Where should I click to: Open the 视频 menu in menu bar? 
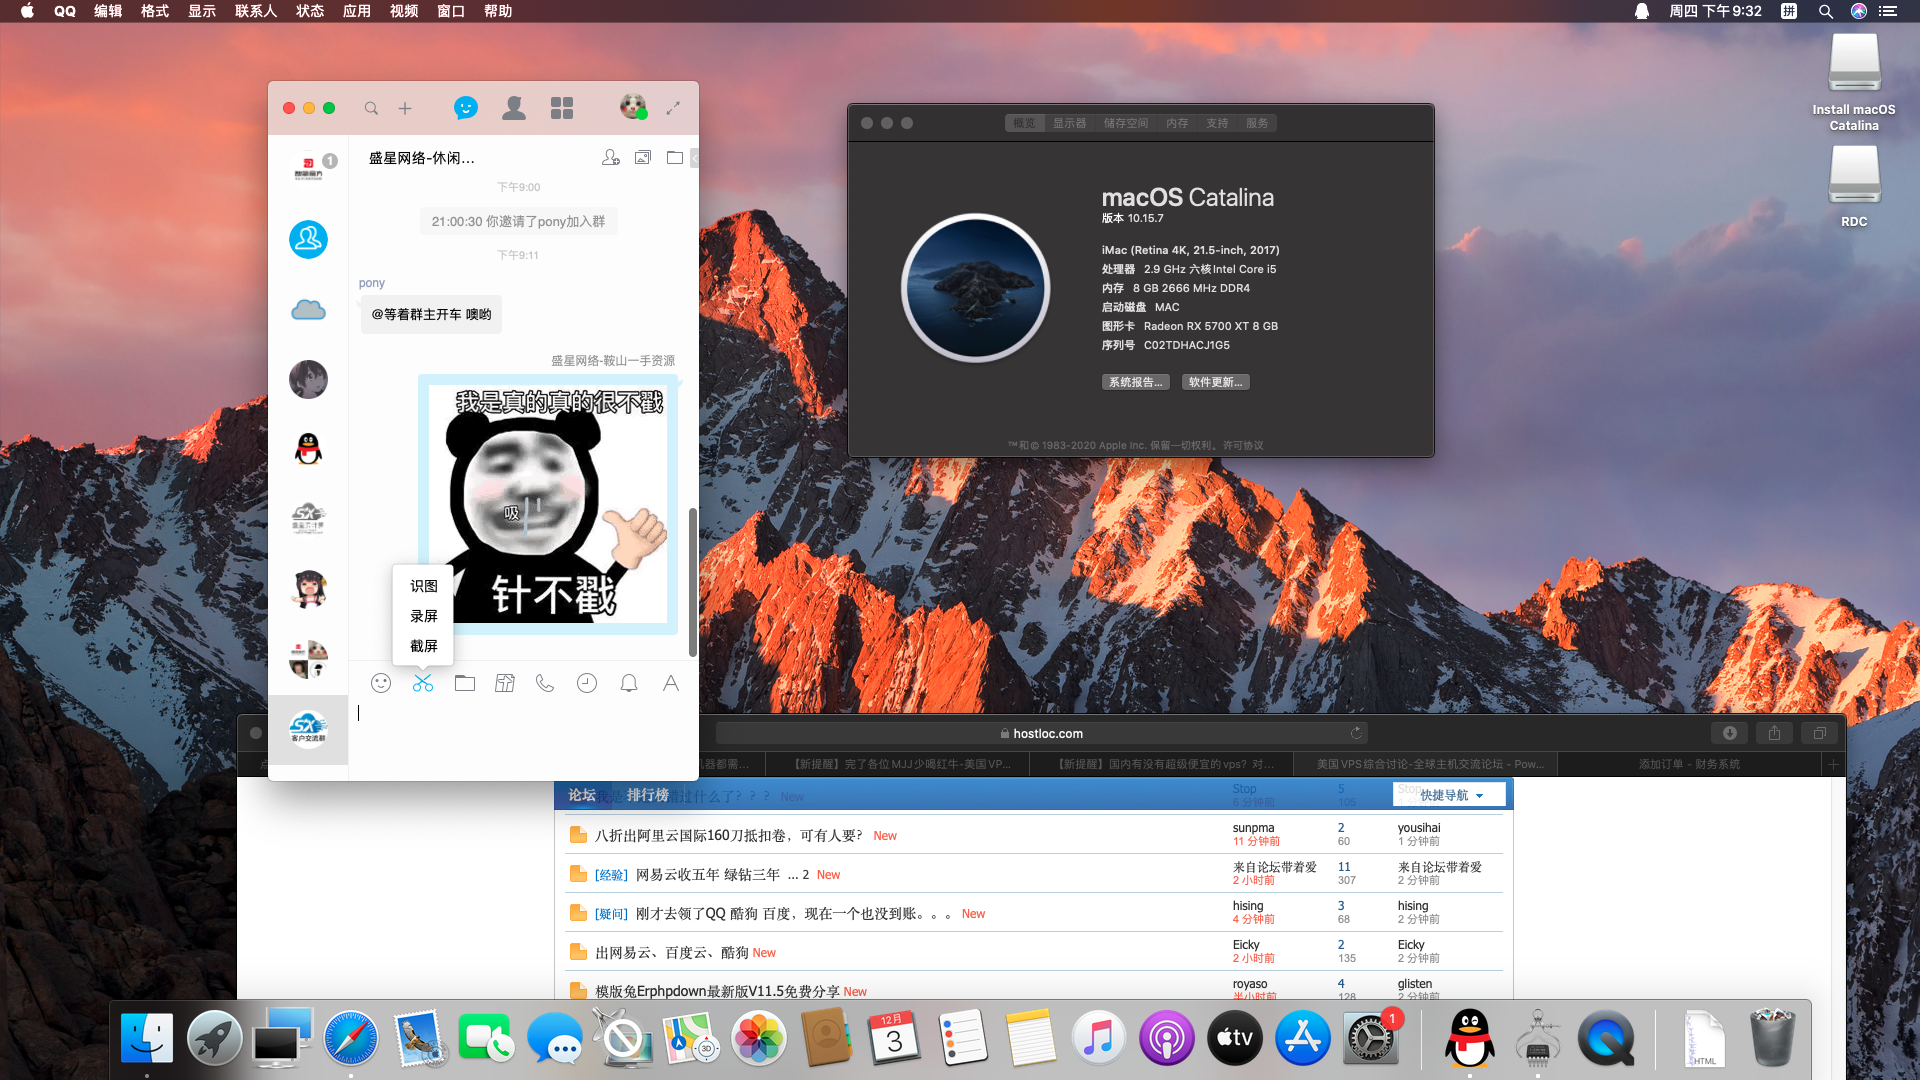[x=404, y=11]
